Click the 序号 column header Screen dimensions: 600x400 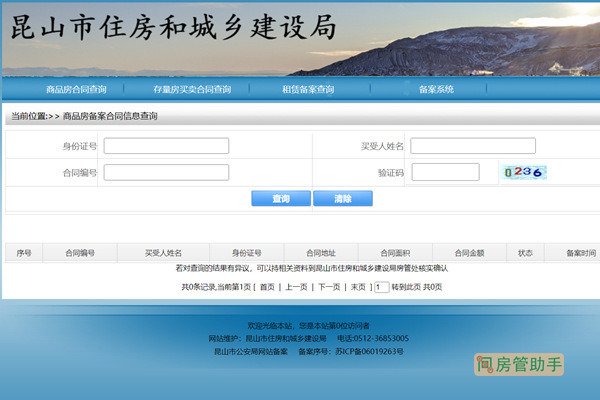click(x=24, y=253)
